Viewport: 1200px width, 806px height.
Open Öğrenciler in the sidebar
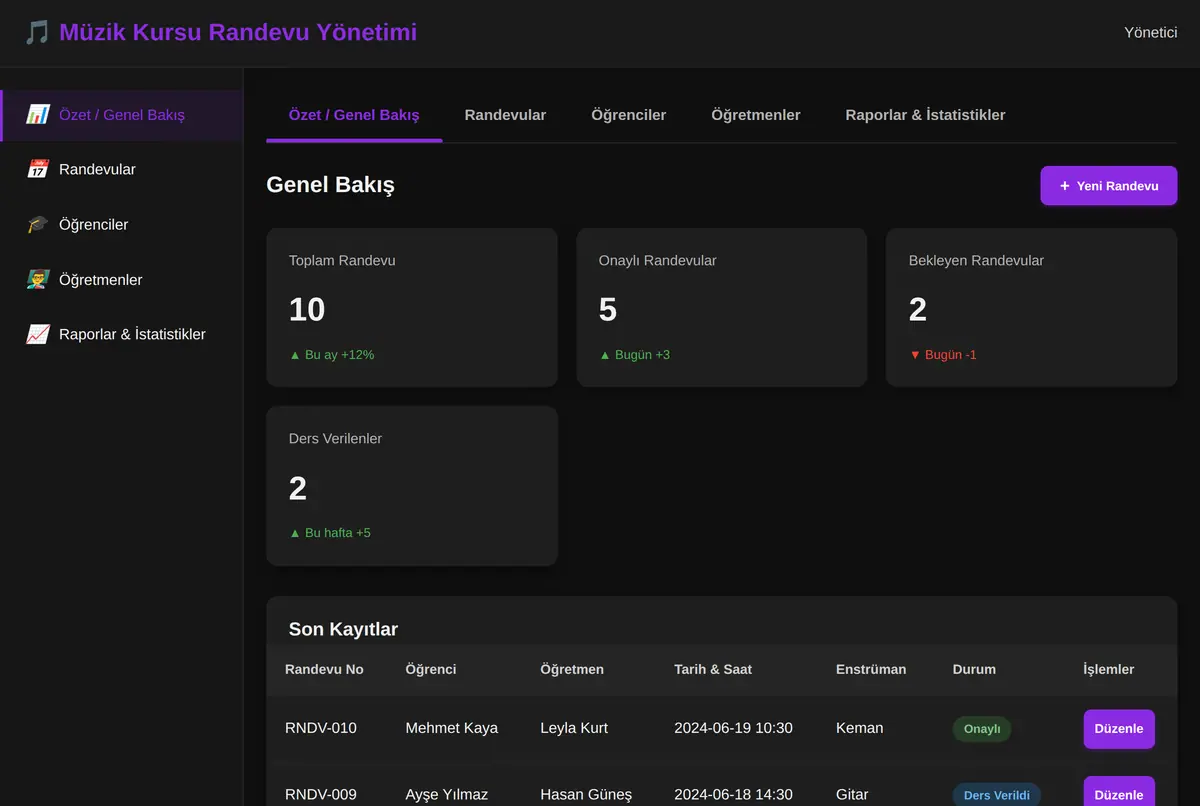click(121, 225)
